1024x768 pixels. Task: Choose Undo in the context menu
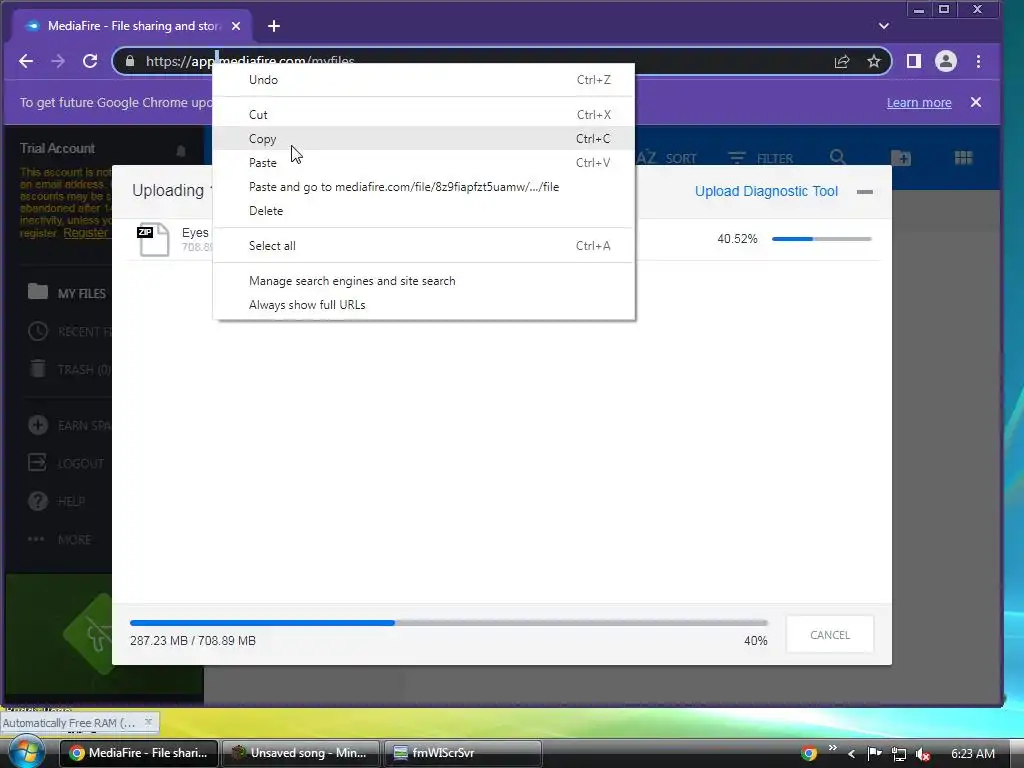click(424, 80)
